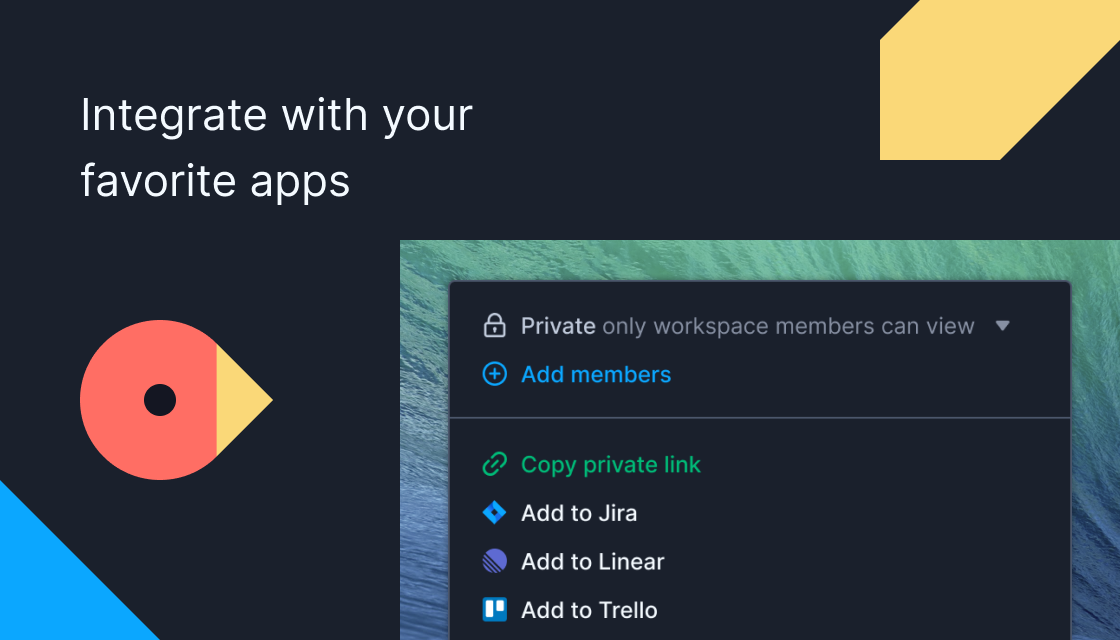Image resolution: width=1120 pixels, height=640 pixels.
Task: Click the Add members link
Action: coord(596,374)
